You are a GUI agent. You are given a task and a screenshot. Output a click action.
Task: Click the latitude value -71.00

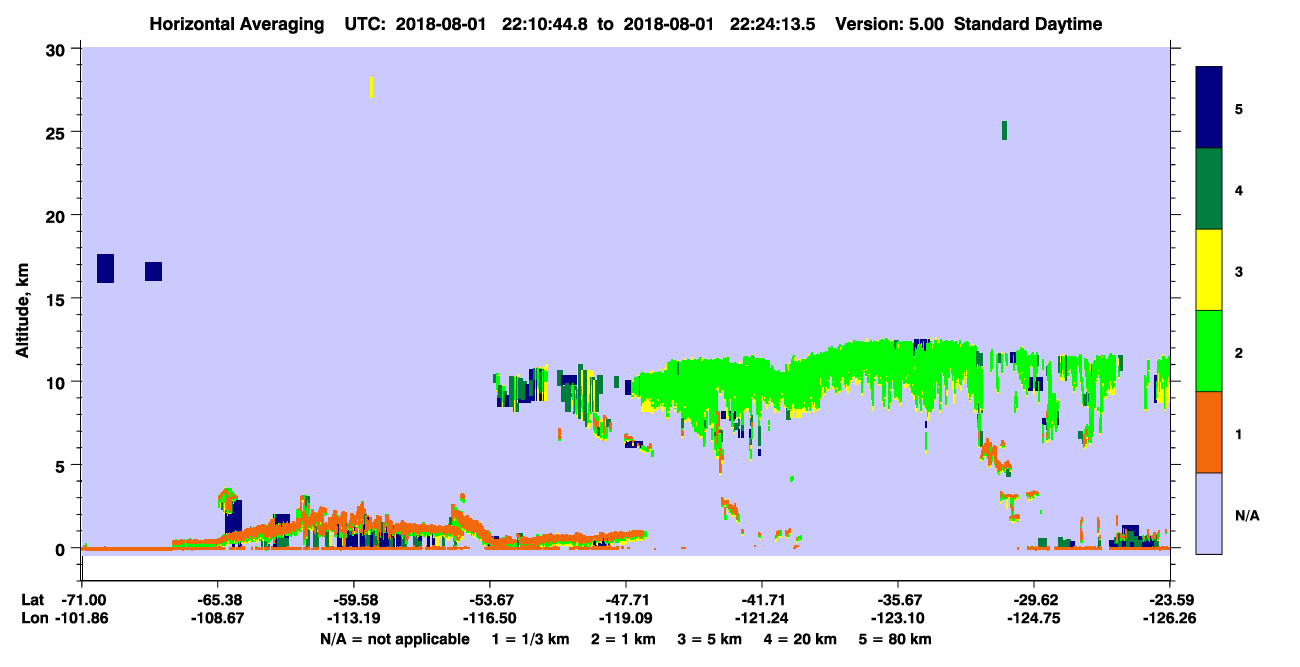pyautogui.click(x=82, y=600)
